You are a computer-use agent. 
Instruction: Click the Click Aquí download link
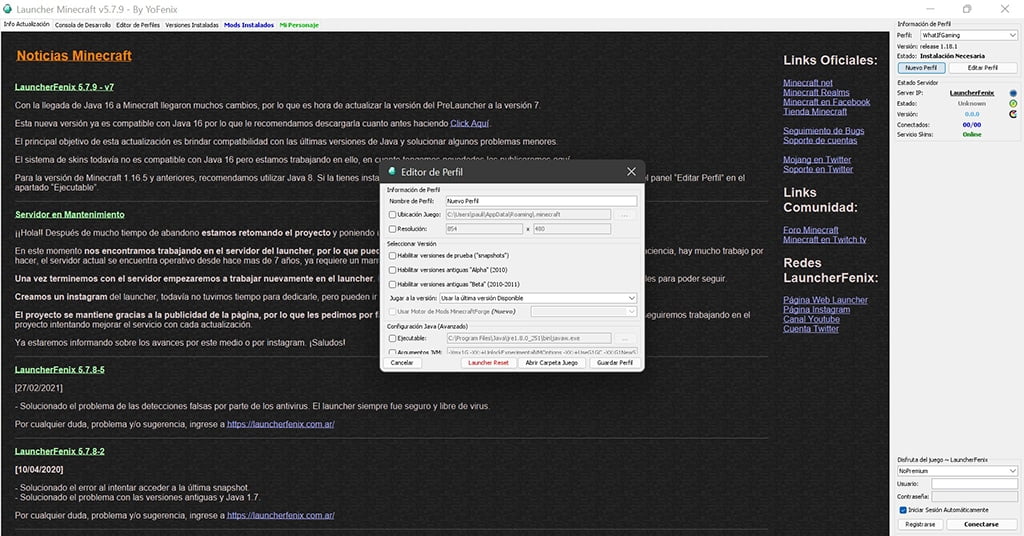469,123
